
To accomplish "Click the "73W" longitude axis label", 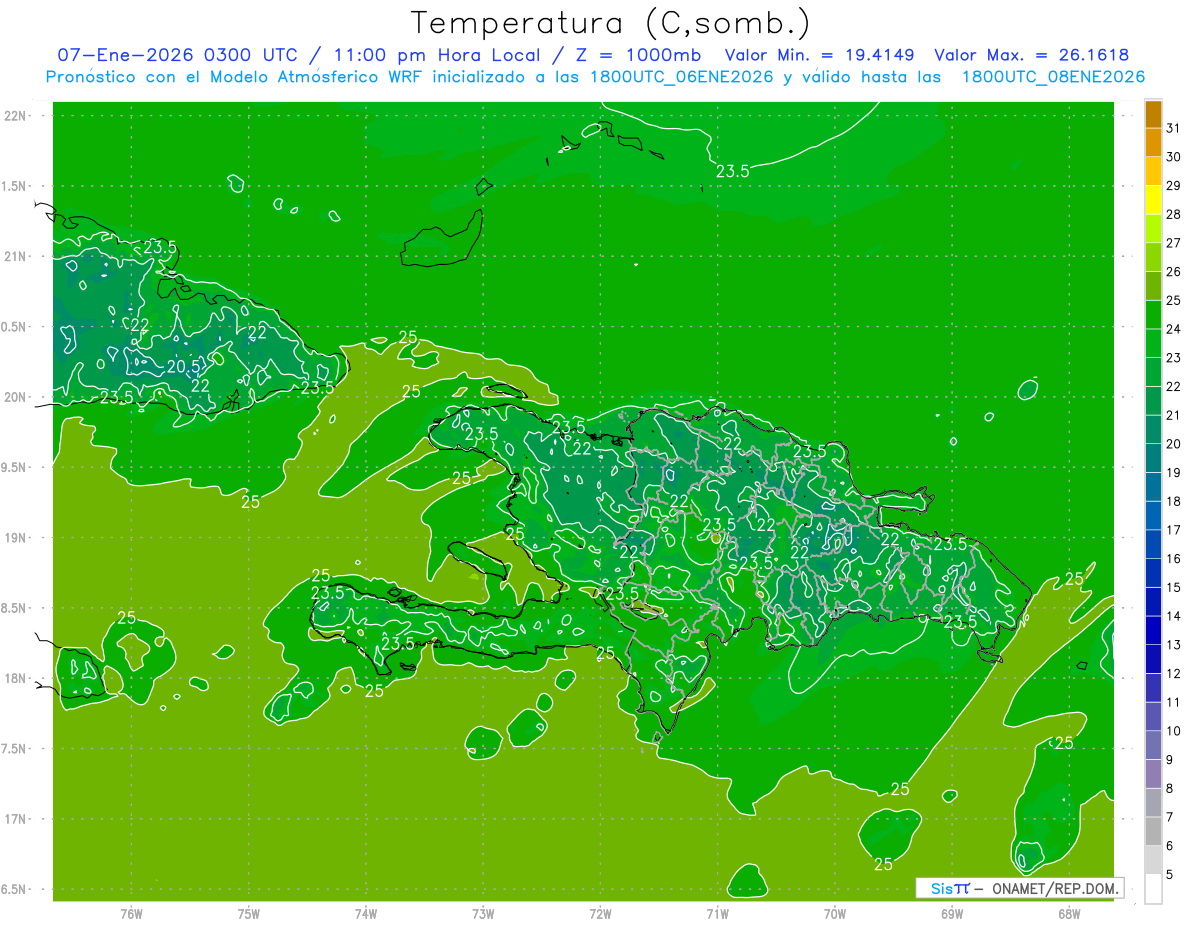I will (482, 913).
